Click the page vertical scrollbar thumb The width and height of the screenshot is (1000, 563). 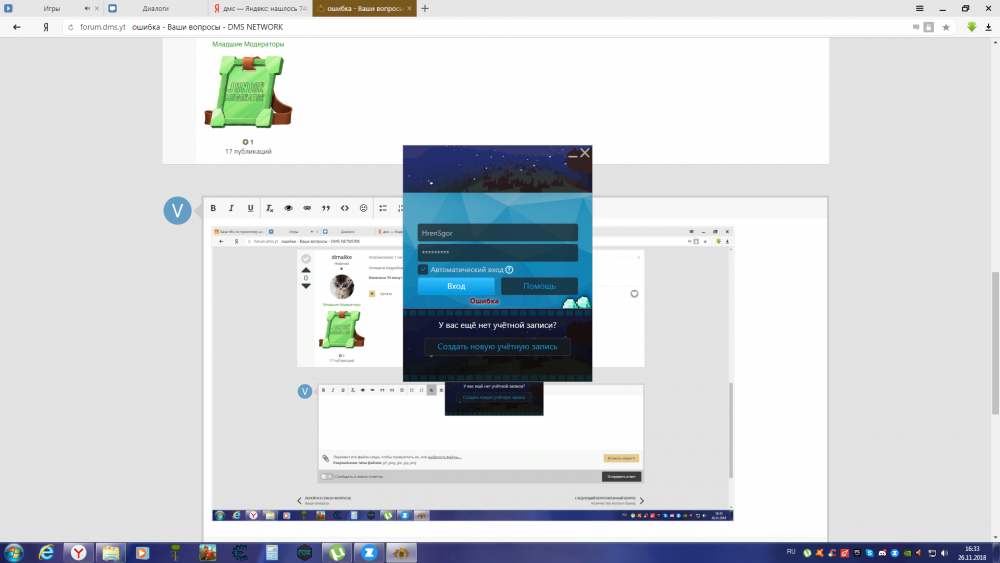coord(995,343)
